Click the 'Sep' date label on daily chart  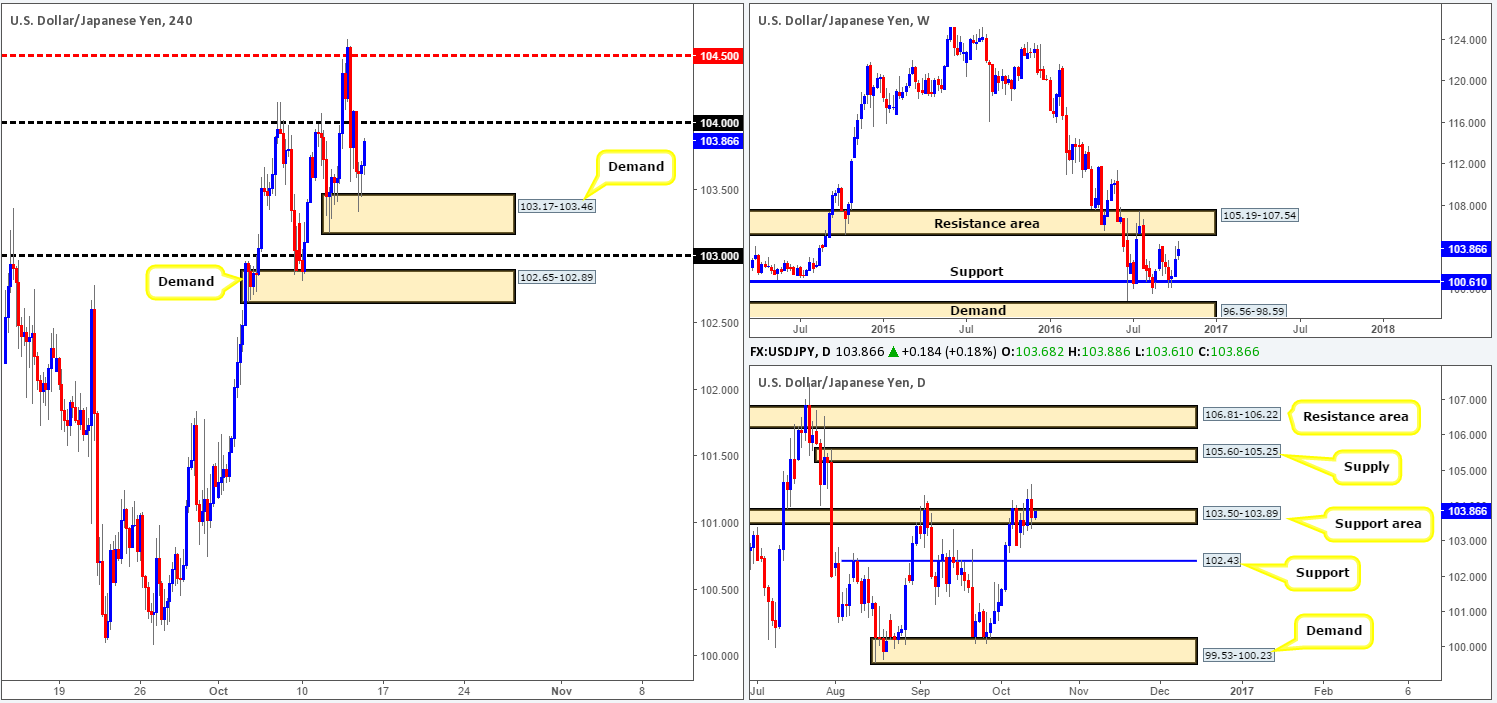click(921, 691)
